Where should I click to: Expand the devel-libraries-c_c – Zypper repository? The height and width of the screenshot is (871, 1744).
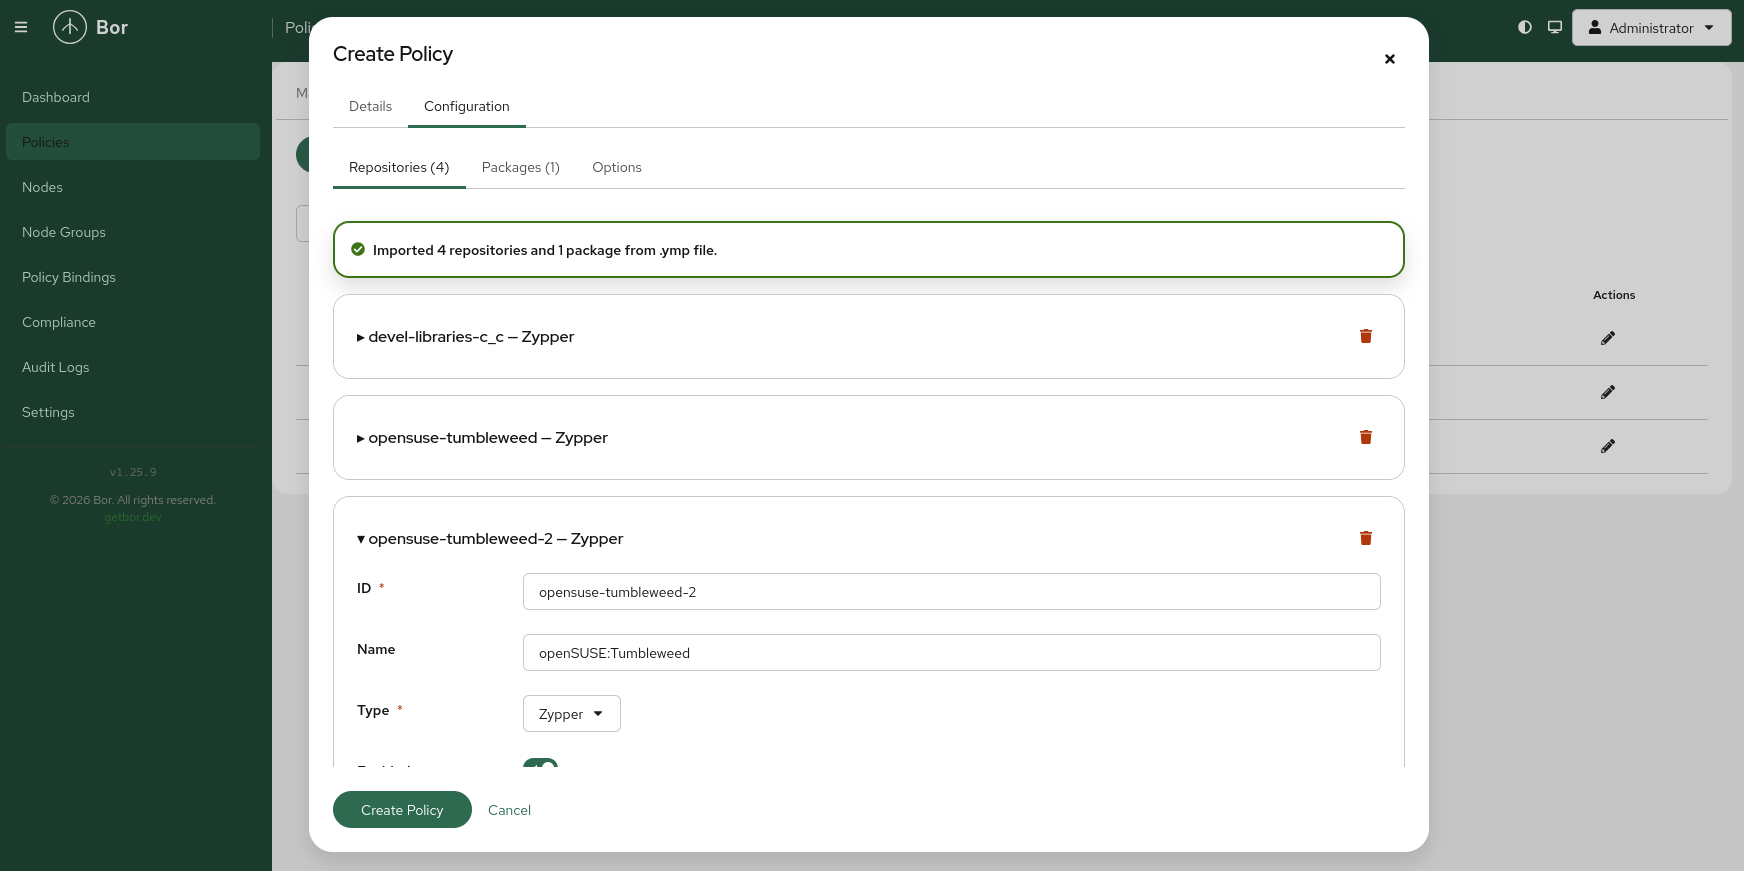tap(466, 337)
